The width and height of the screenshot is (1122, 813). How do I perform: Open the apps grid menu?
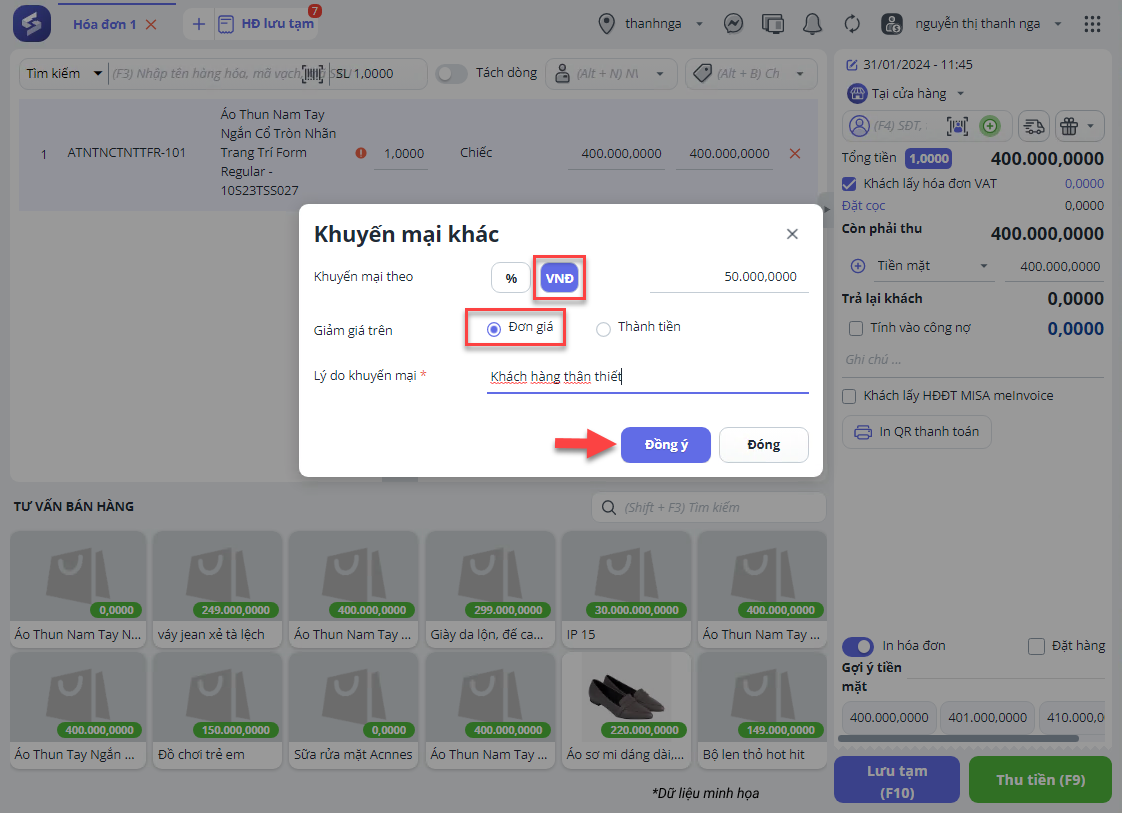pyautogui.click(x=1092, y=24)
